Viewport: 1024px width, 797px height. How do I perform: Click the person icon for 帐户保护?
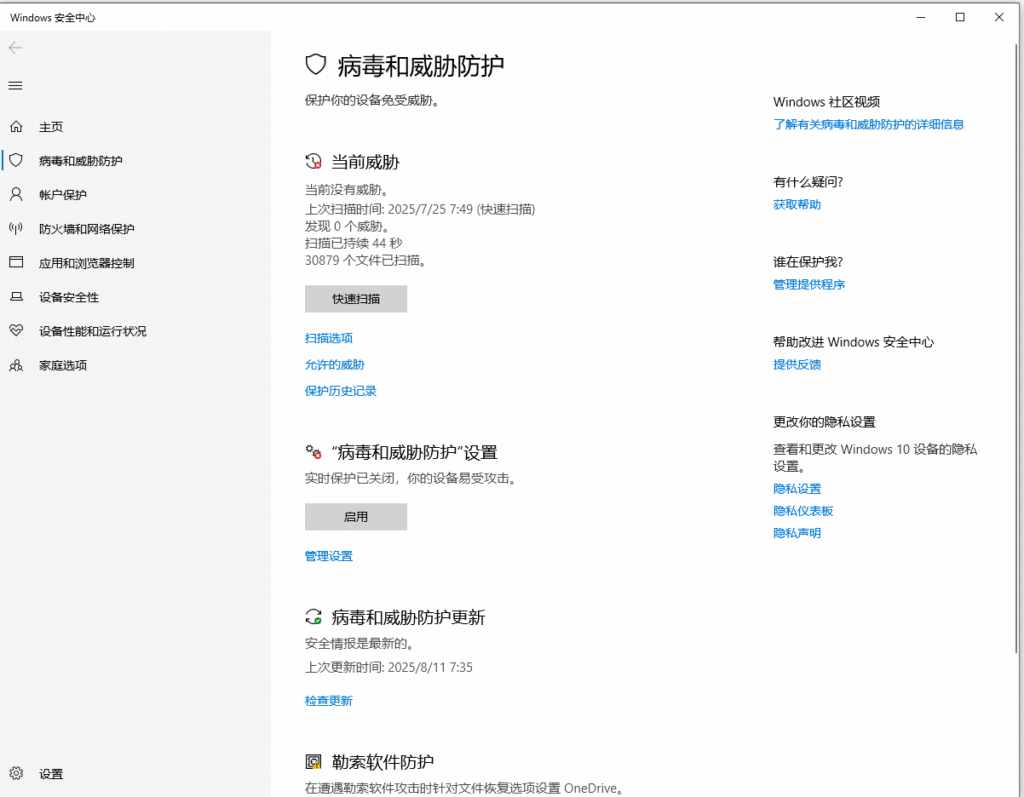tap(16, 195)
